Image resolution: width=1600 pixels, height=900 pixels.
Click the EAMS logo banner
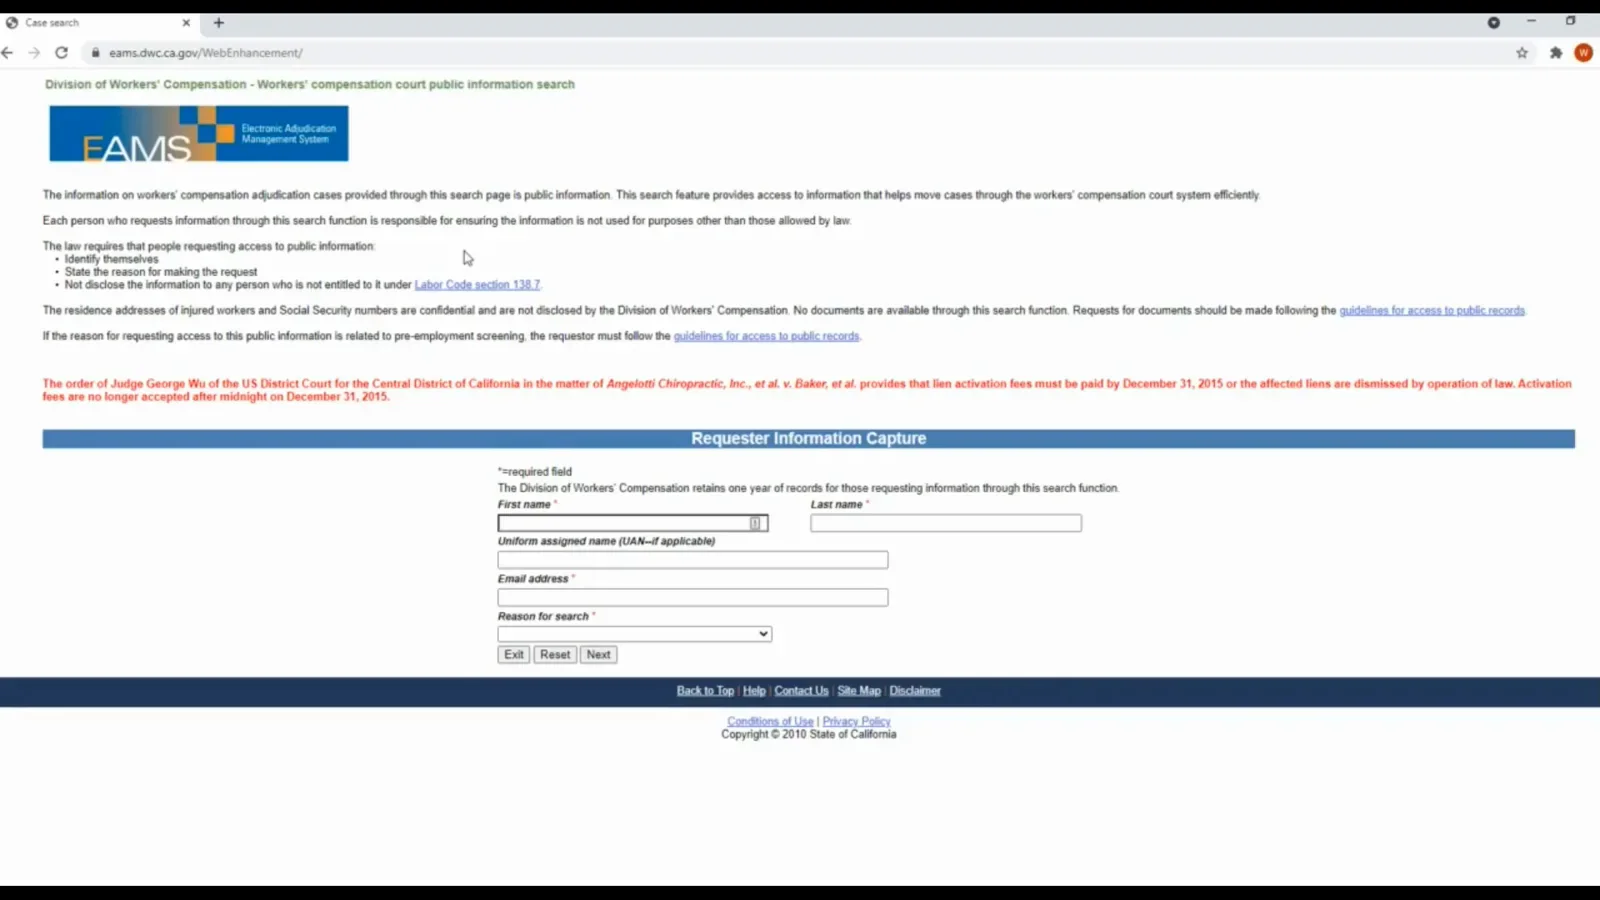click(199, 134)
